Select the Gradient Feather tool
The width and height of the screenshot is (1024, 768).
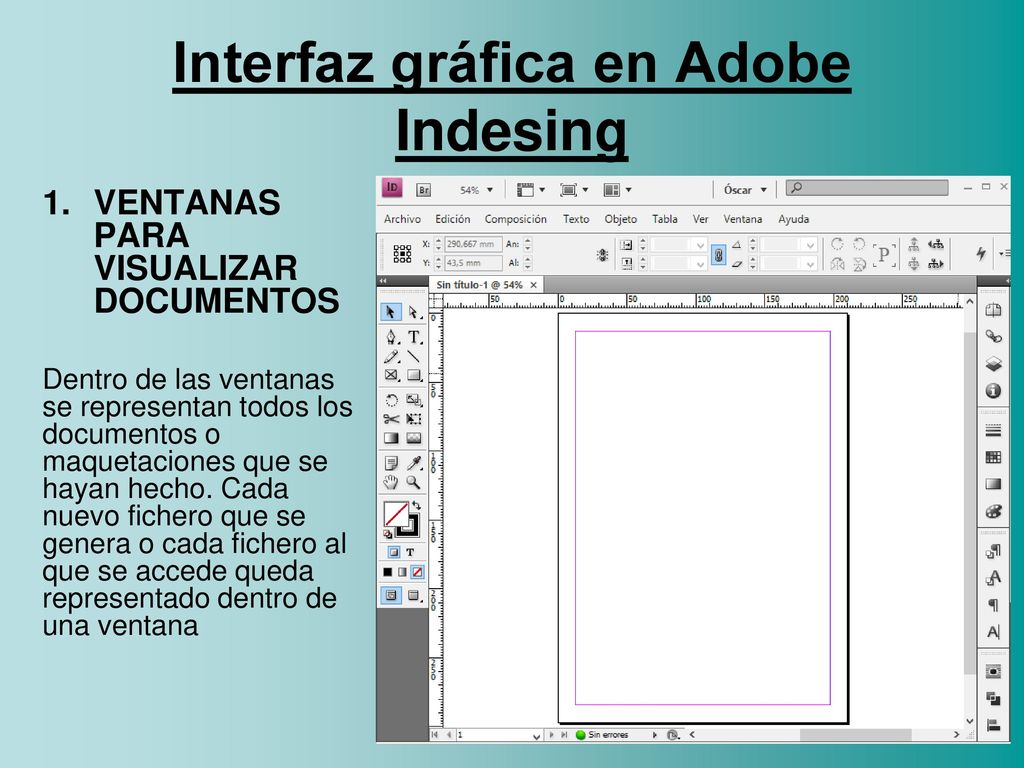(x=414, y=438)
